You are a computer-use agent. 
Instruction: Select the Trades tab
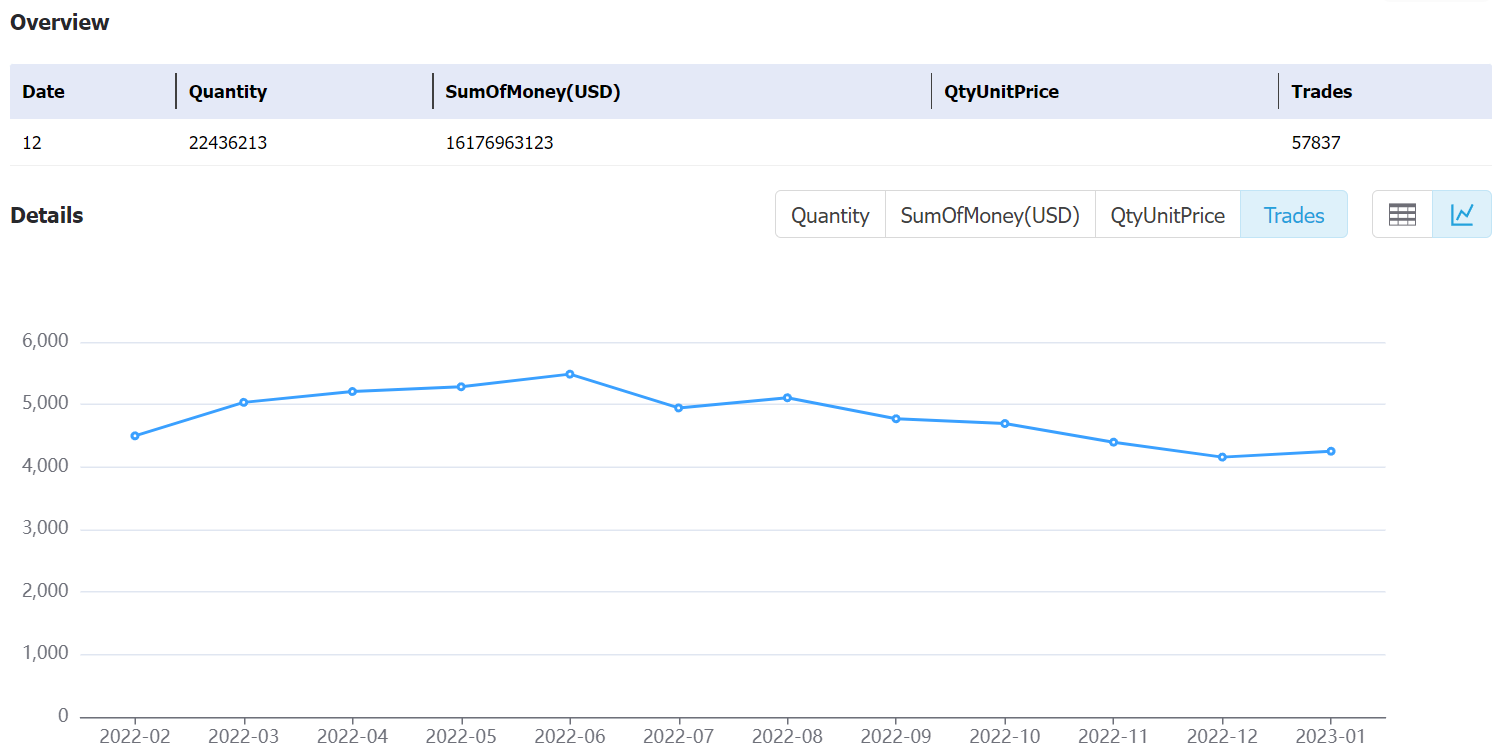[x=1294, y=215]
